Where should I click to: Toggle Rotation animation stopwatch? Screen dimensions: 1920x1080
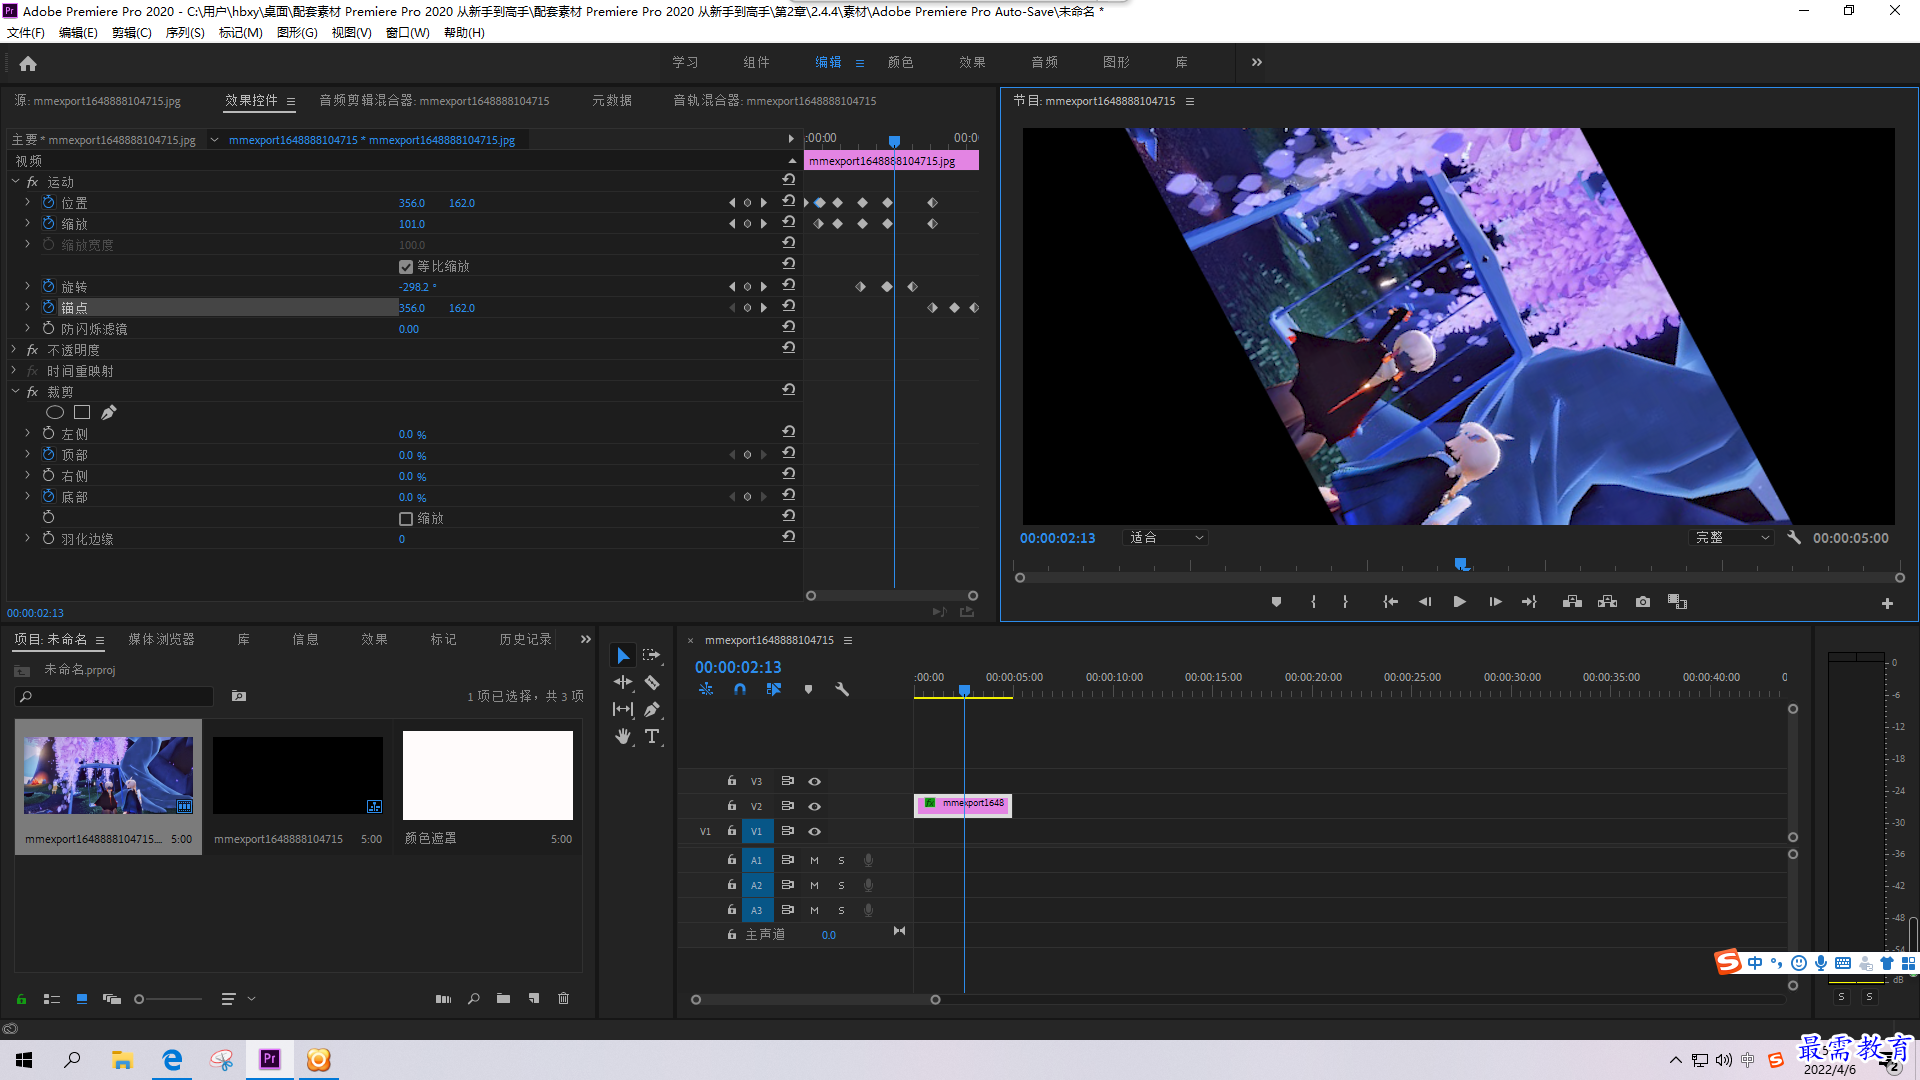49,286
